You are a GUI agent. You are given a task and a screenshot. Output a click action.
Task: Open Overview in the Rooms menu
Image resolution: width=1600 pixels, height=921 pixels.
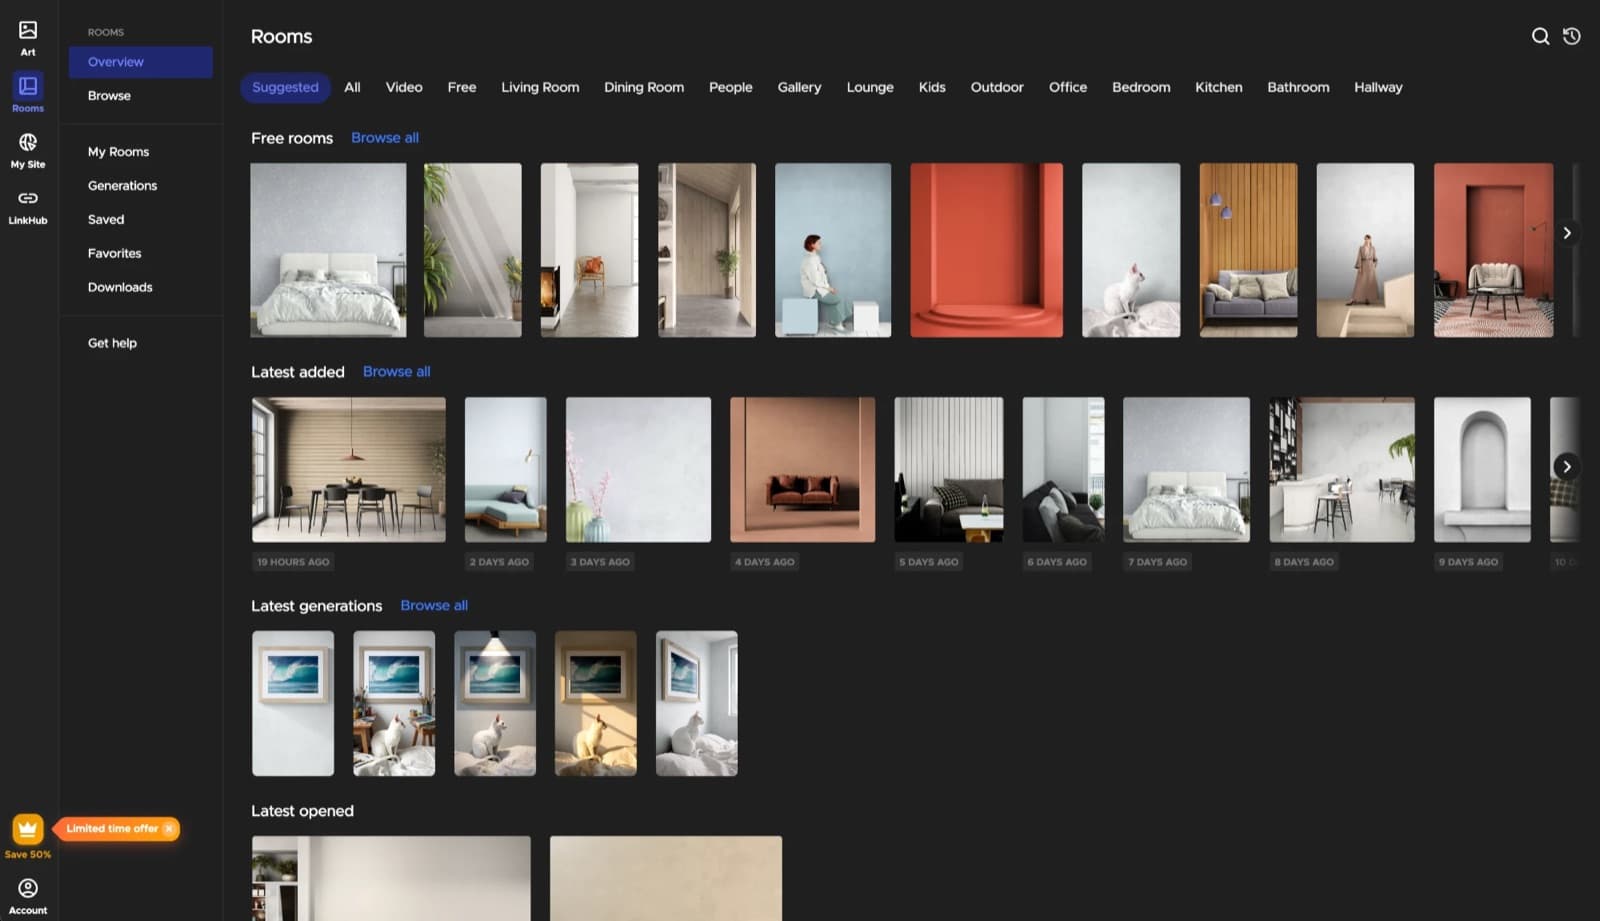coord(141,62)
